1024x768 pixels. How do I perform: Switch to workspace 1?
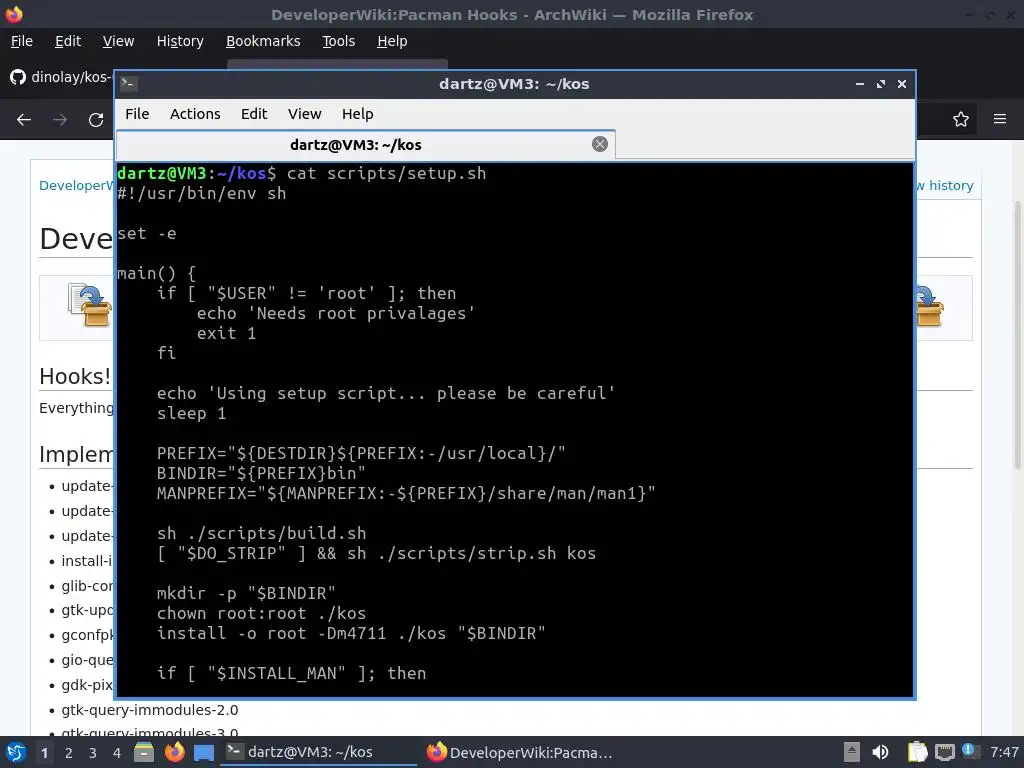(44, 753)
